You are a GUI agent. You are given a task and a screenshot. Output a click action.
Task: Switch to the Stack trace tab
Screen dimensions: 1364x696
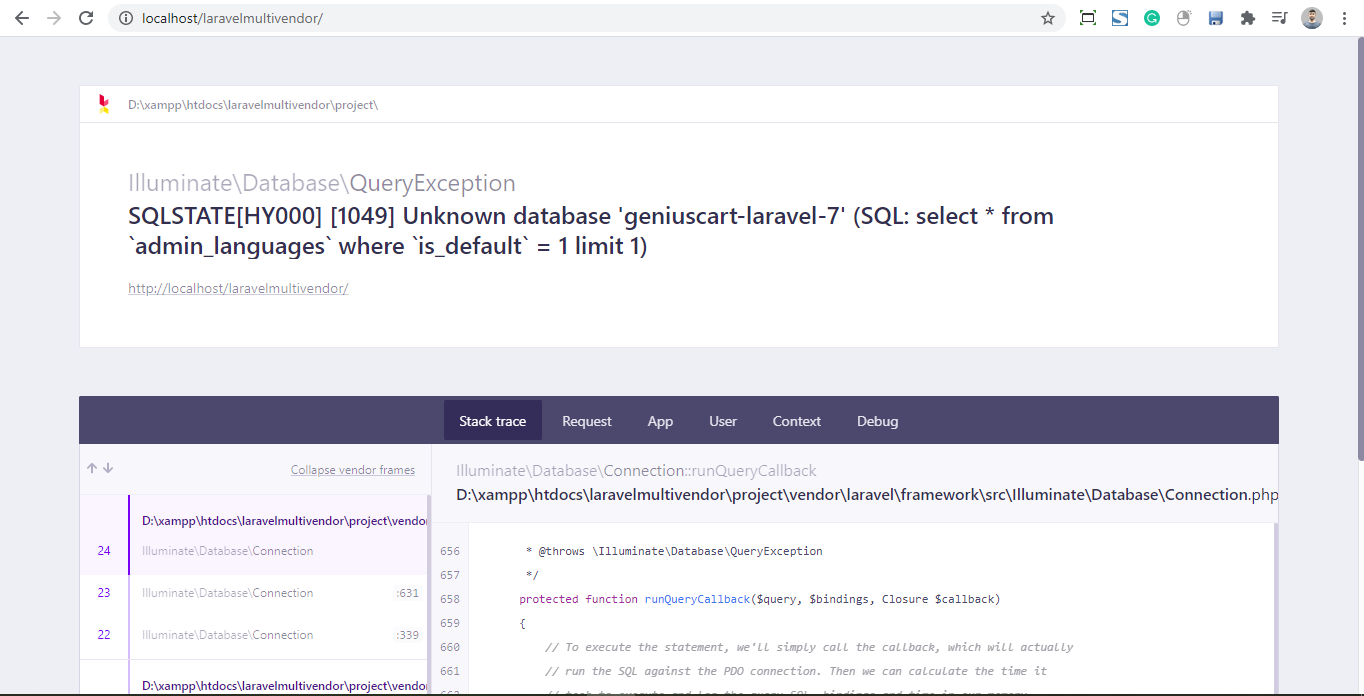[492, 421]
